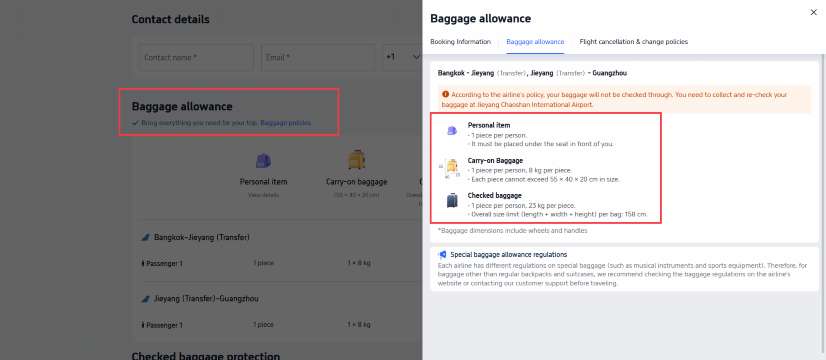
Task: Click the Special baggage allowance regulations heading
Action: [x=508, y=255]
